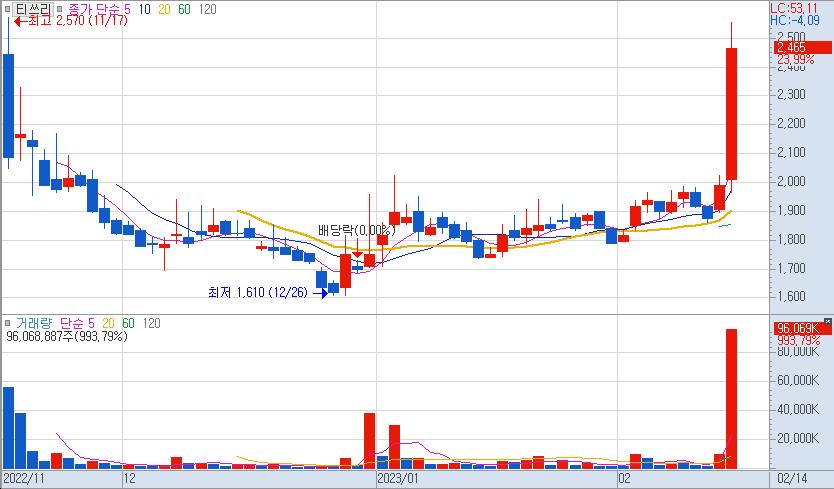Image resolution: width=834 pixels, height=489 pixels.
Task: Select the price 20-day moving average label
Action: tap(164, 9)
